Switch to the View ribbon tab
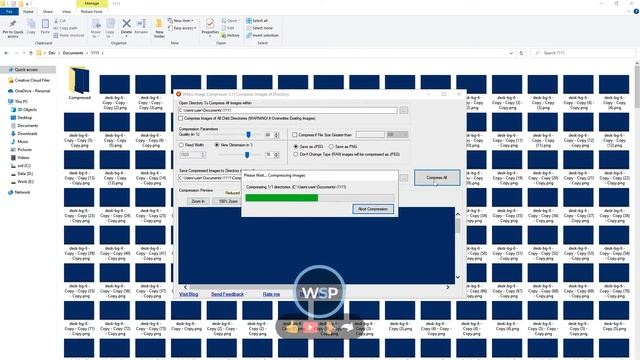Screen dimensions: 640x360 pos(66,11)
